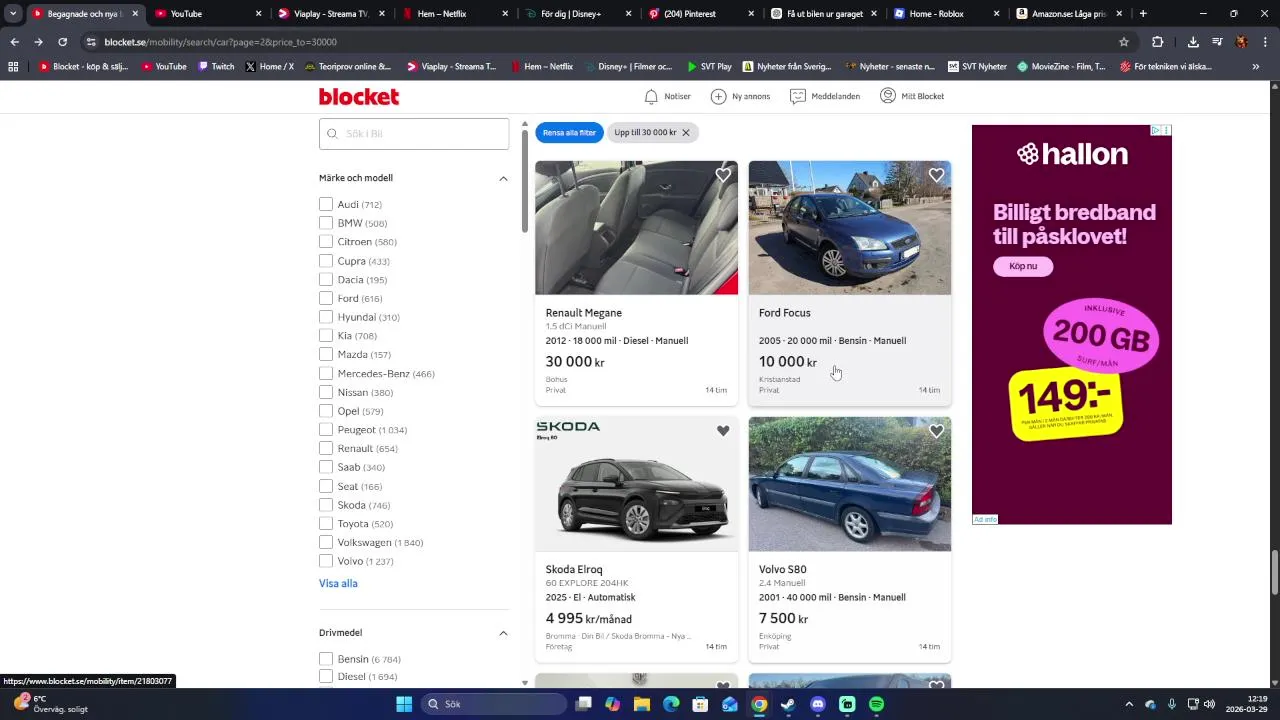This screenshot has height=720, width=1280.
Task: Check the Volkswagen brand filter
Action: [x=326, y=542]
